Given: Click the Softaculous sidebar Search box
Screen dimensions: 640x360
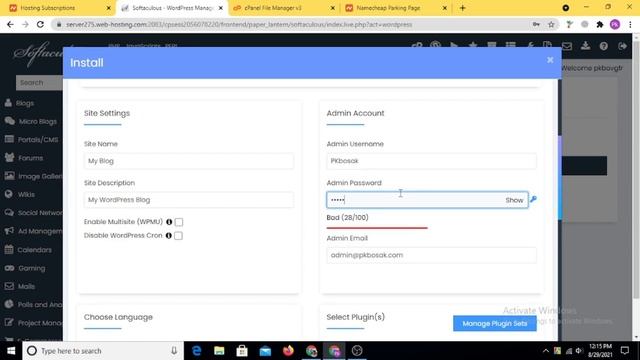Looking at the screenshot, I should [39, 82].
